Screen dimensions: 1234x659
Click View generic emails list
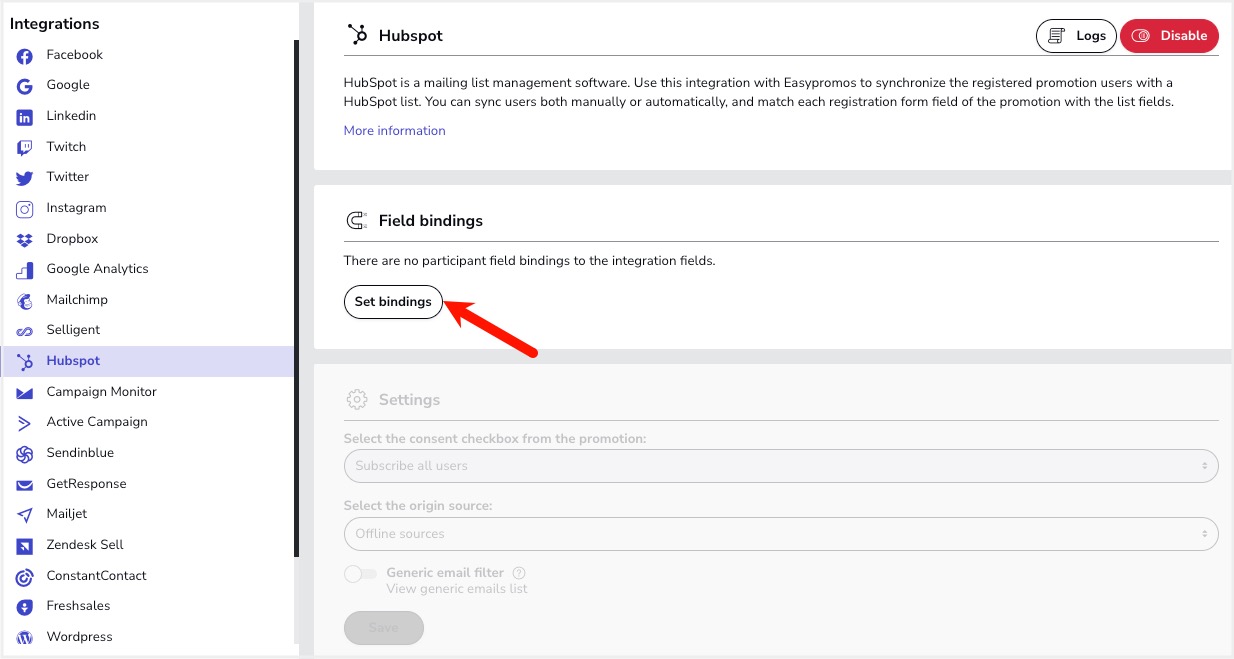457,589
